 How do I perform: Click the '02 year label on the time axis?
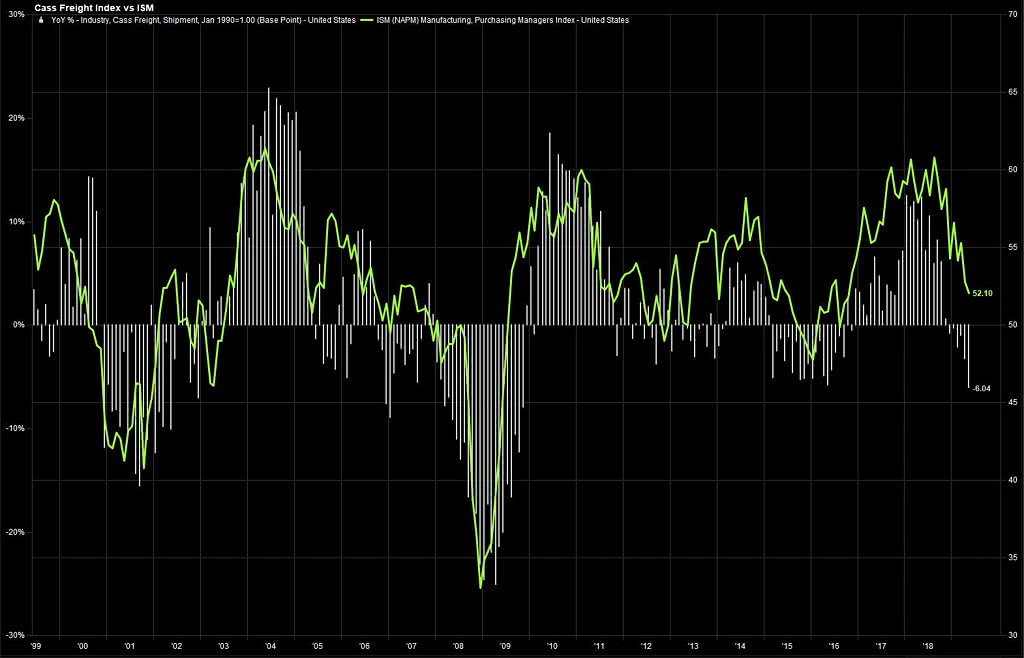point(176,646)
